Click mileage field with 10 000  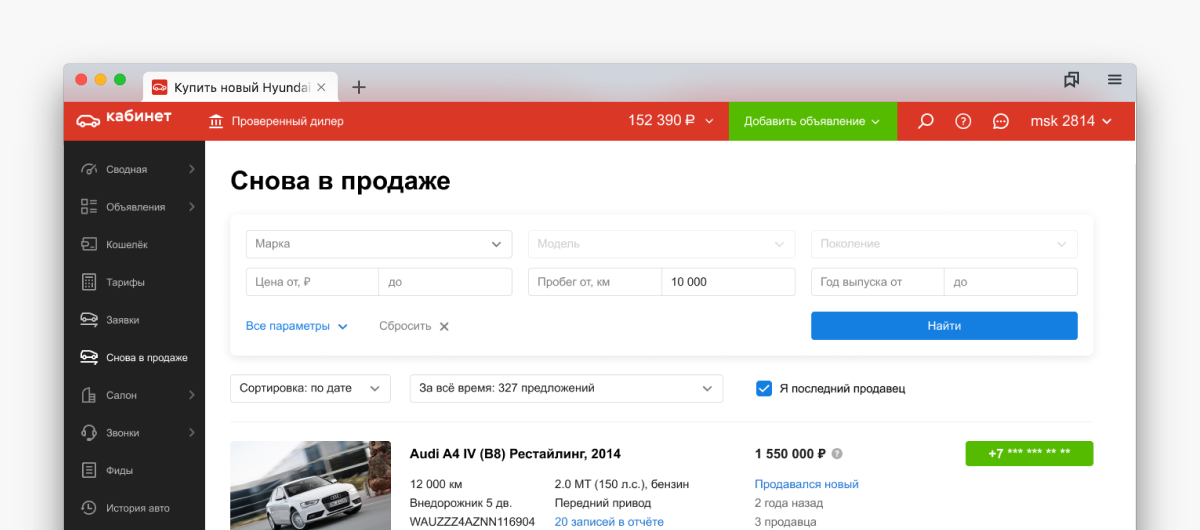coord(728,282)
